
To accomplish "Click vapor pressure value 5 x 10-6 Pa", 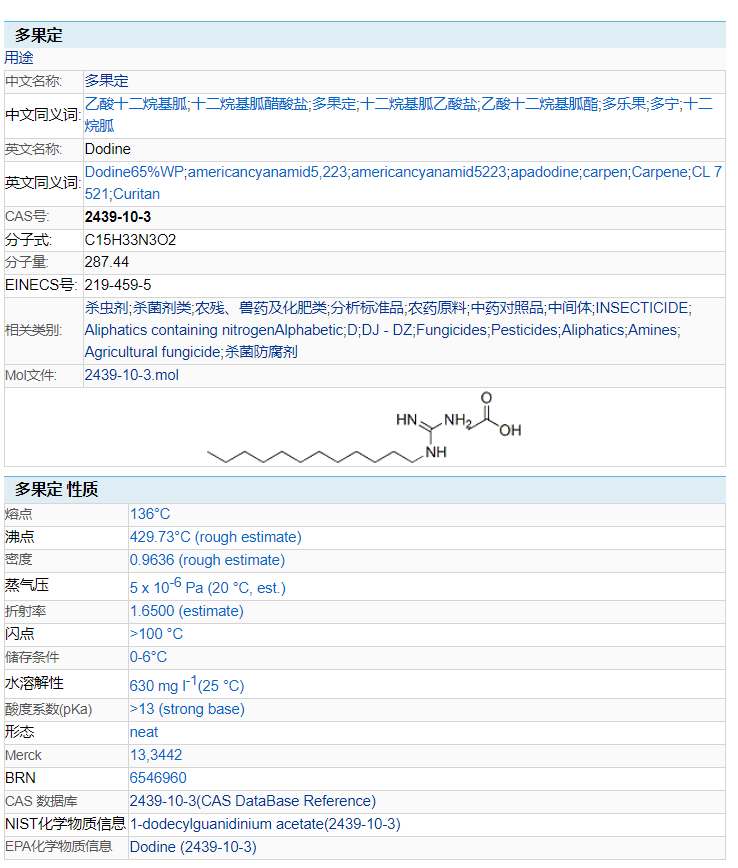I will [208, 586].
